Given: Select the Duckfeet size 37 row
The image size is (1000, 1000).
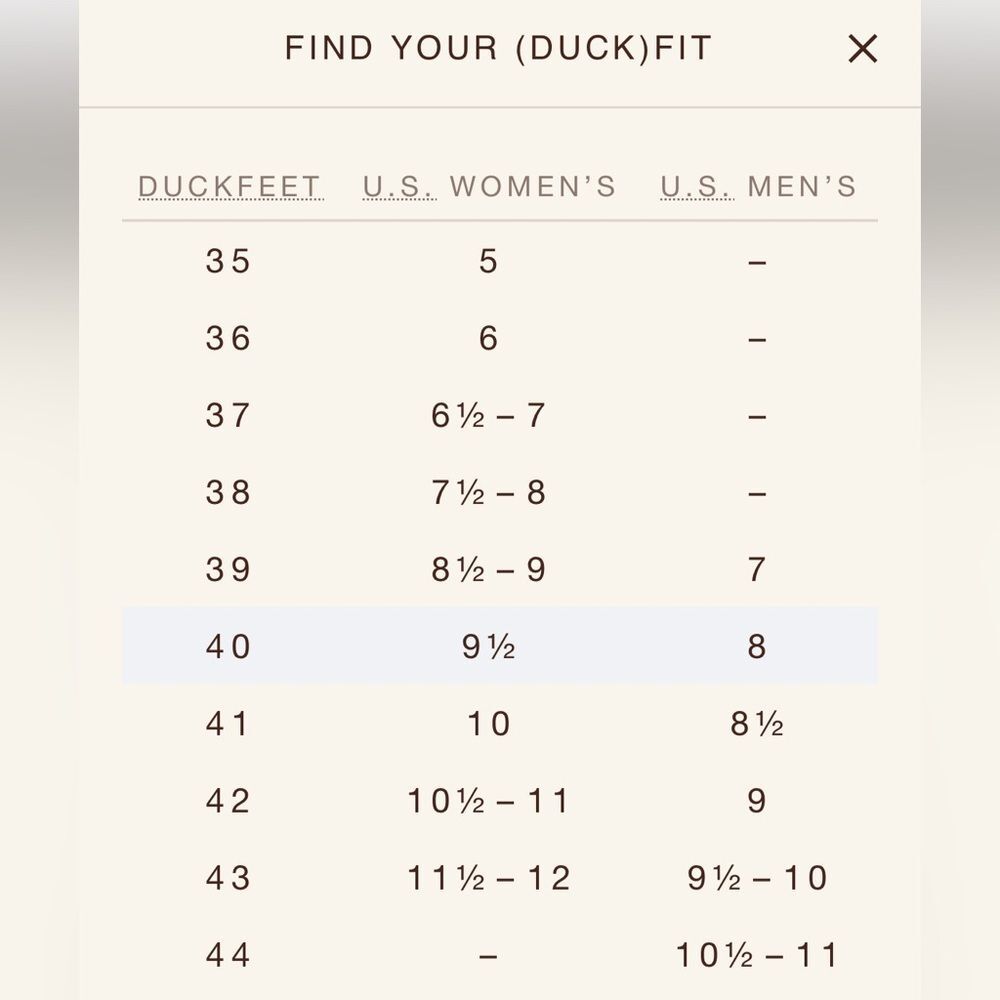Looking at the screenshot, I should 500,415.
